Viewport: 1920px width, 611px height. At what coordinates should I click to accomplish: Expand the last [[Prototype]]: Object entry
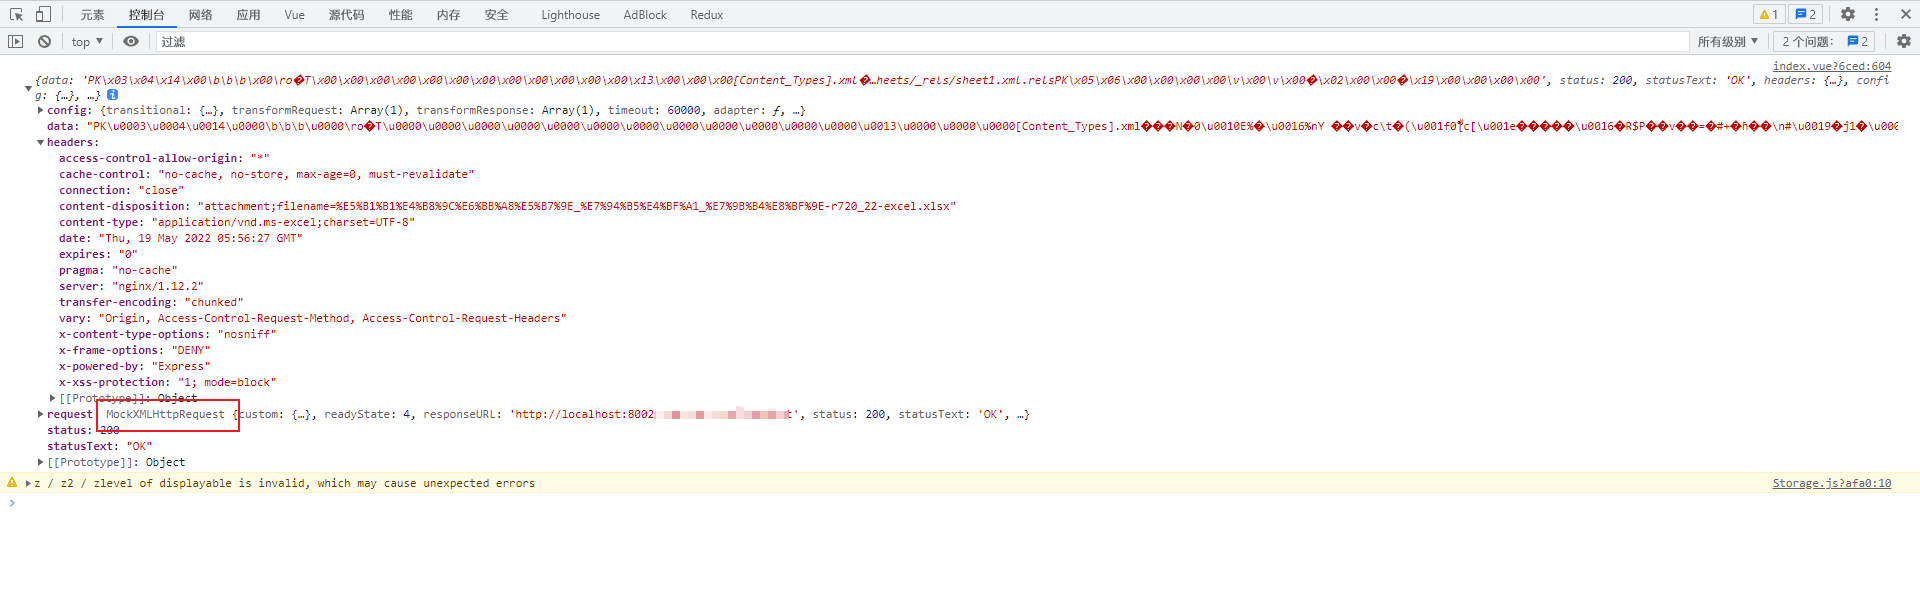(41, 462)
